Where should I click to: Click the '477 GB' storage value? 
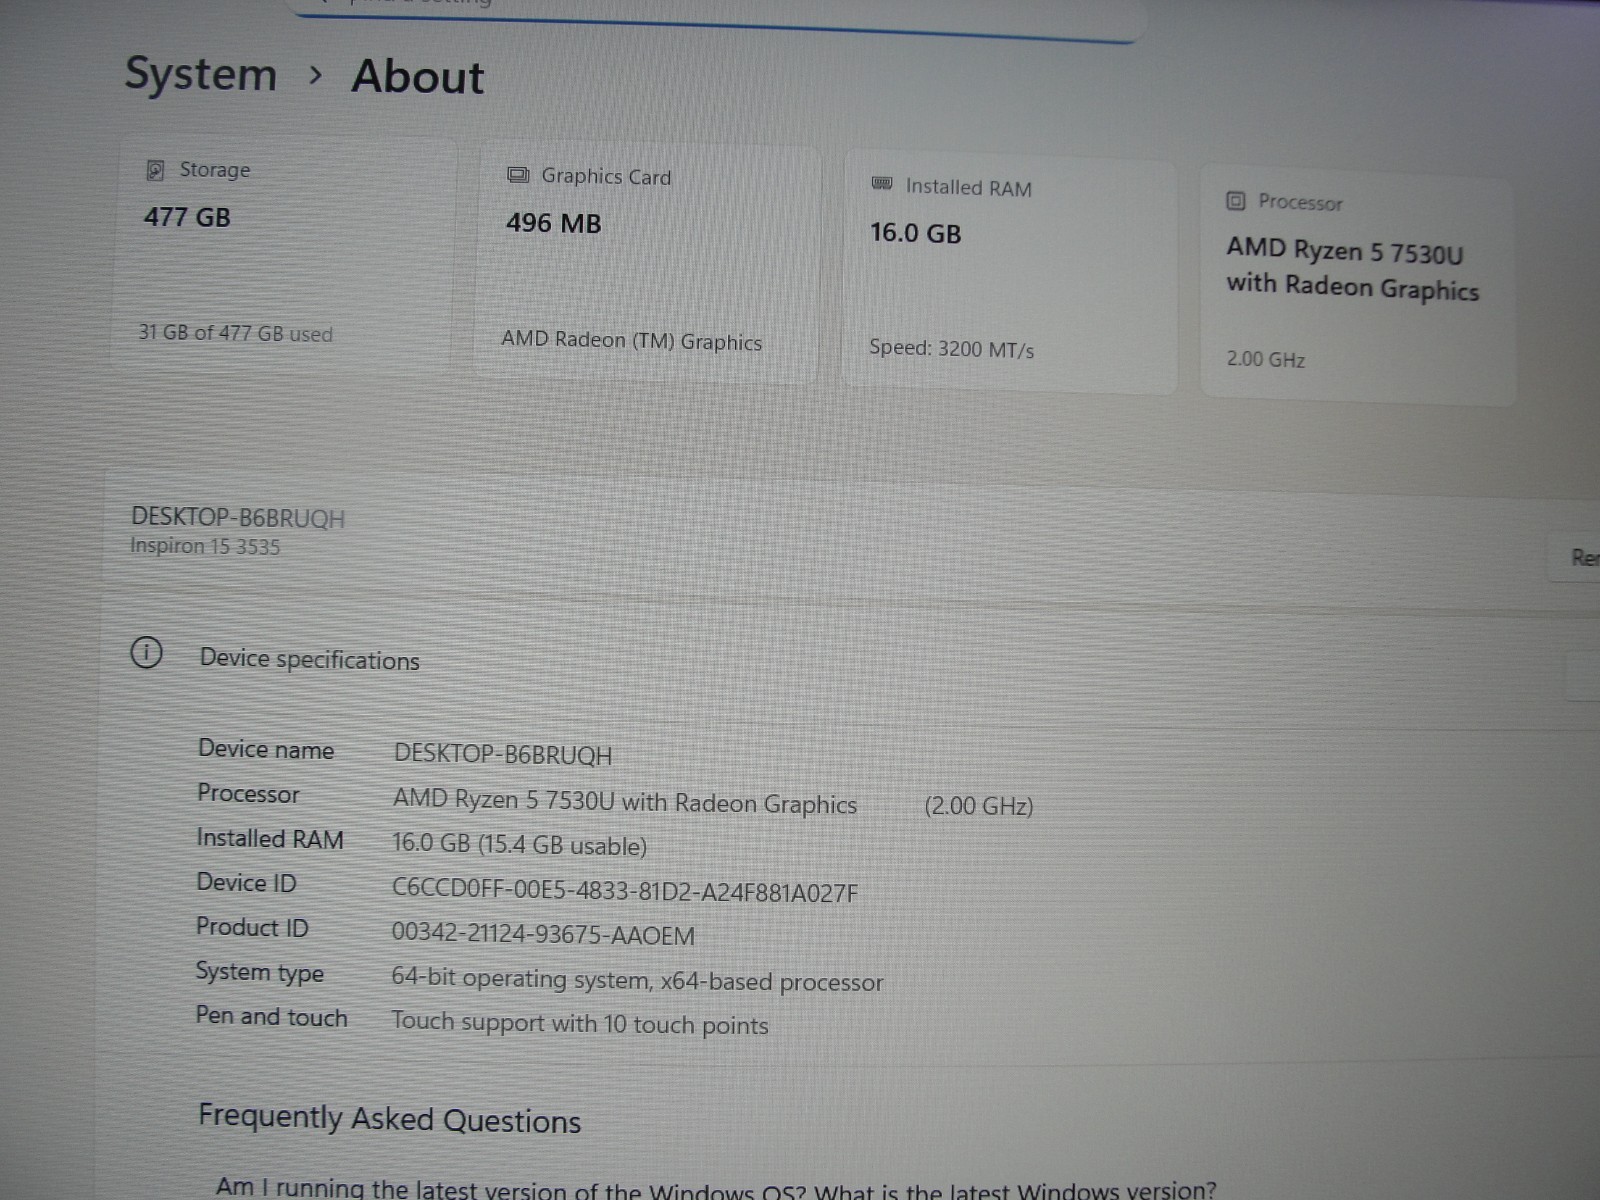187,217
